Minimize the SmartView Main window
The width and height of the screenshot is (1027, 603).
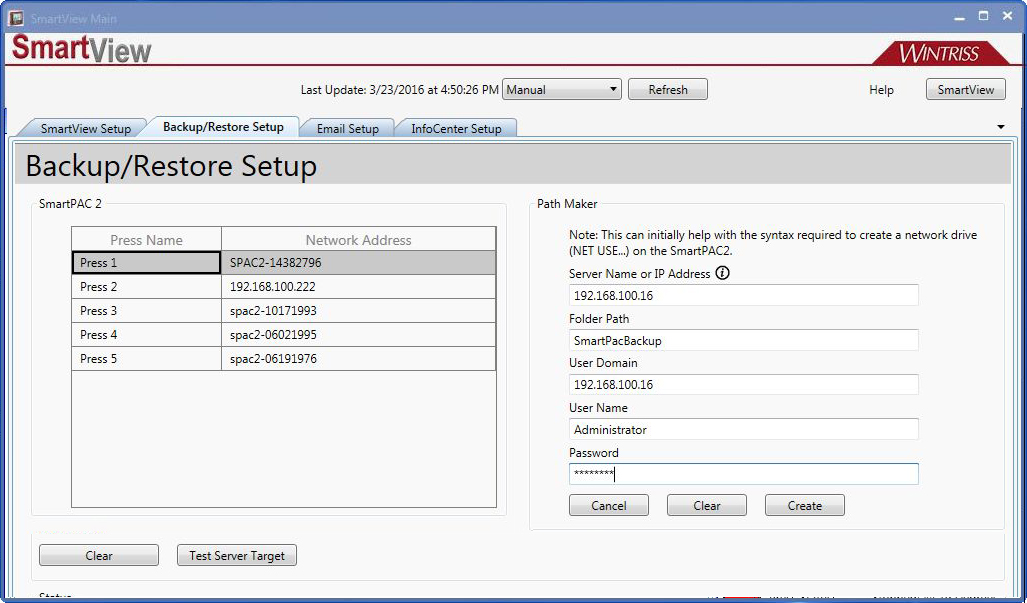(960, 17)
